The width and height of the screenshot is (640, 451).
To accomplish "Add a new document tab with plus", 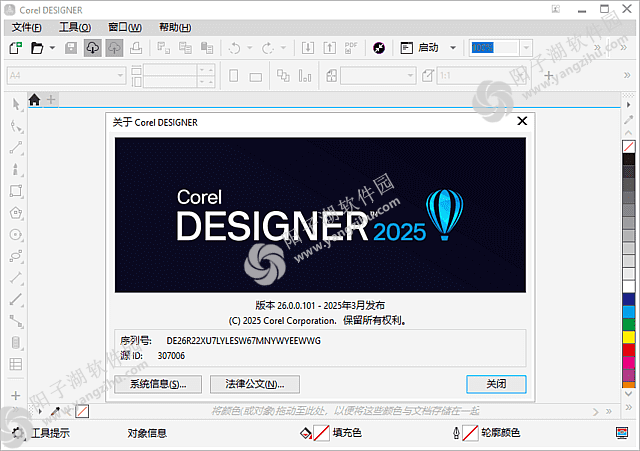I will [x=51, y=100].
